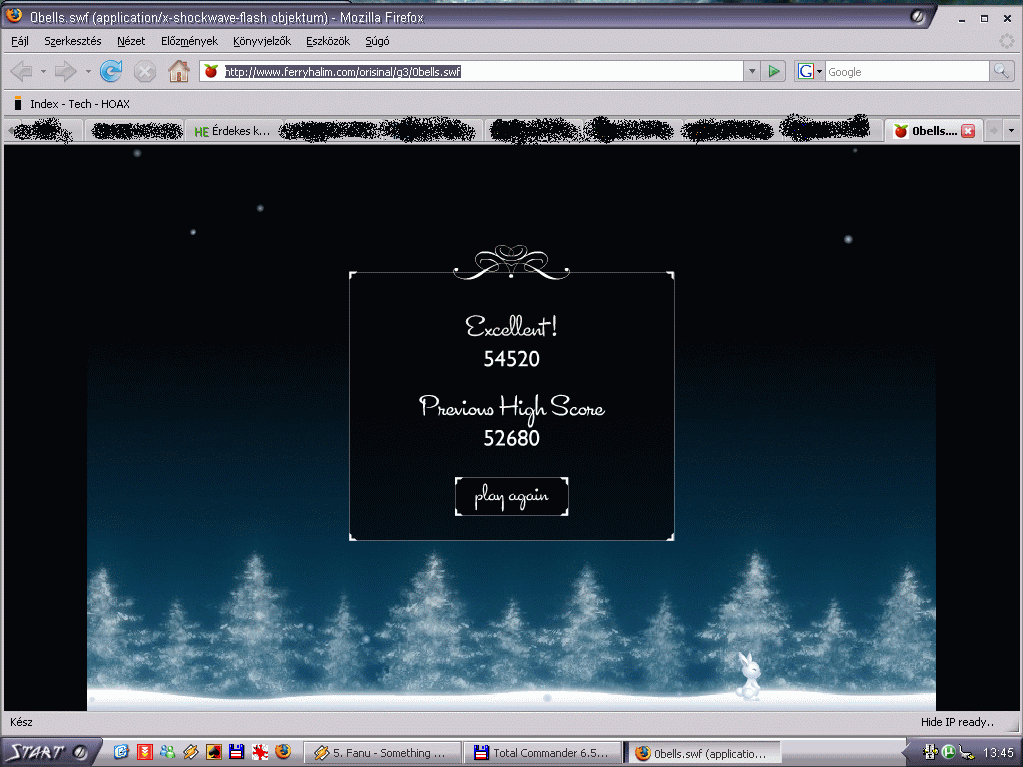Screen dimensions: 1023x767
Task: Select the 0bells... tab
Action: tap(926, 131)
